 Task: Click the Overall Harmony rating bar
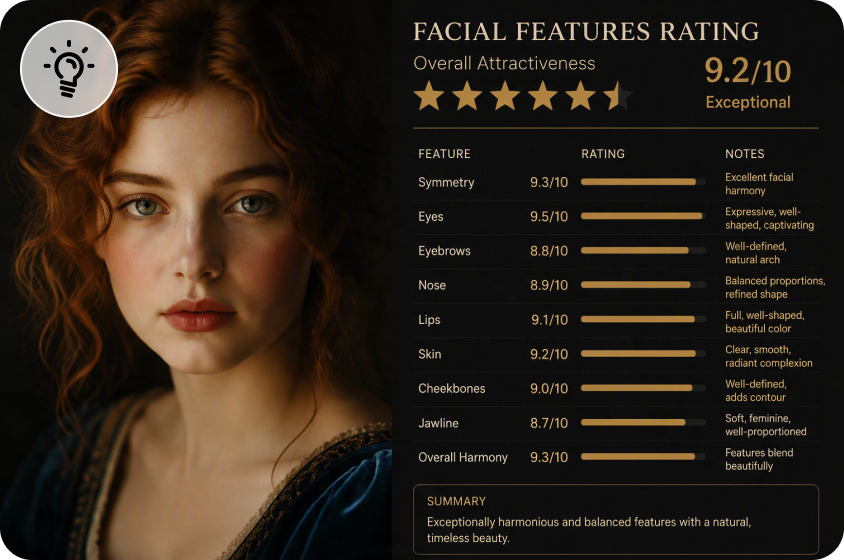click(643, 457)
